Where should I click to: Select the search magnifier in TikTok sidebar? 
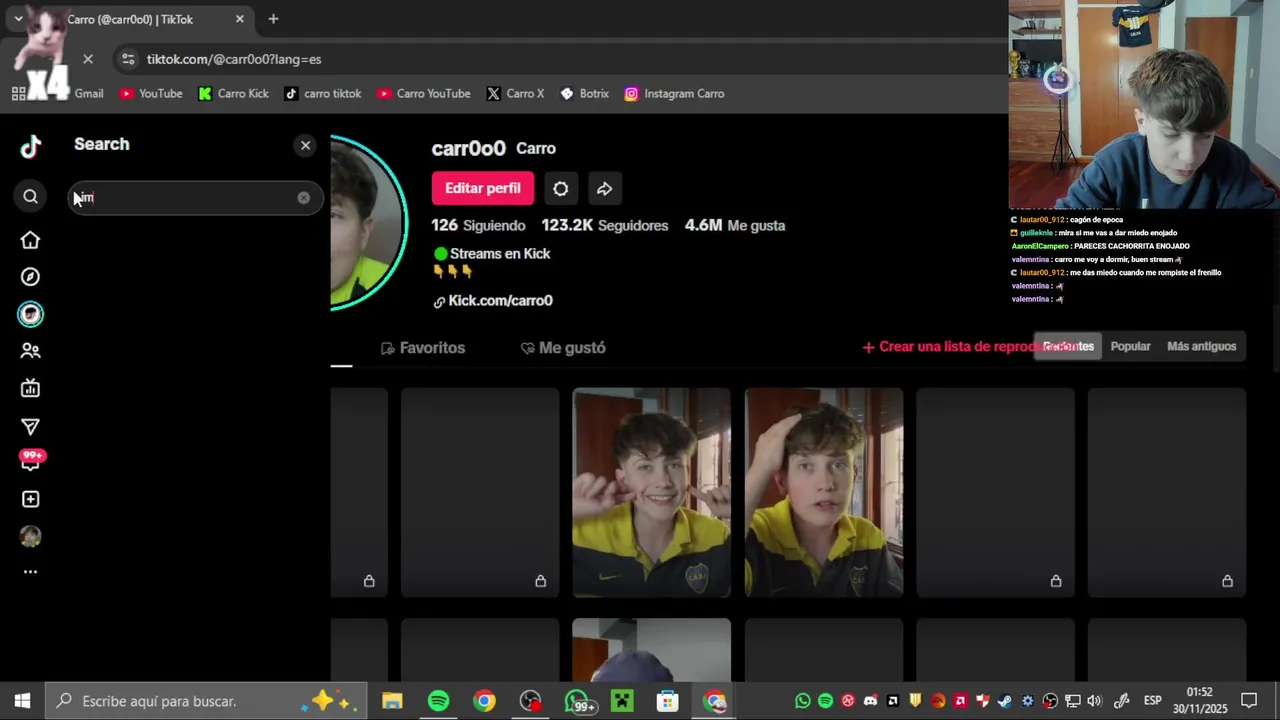pos(30,197)
